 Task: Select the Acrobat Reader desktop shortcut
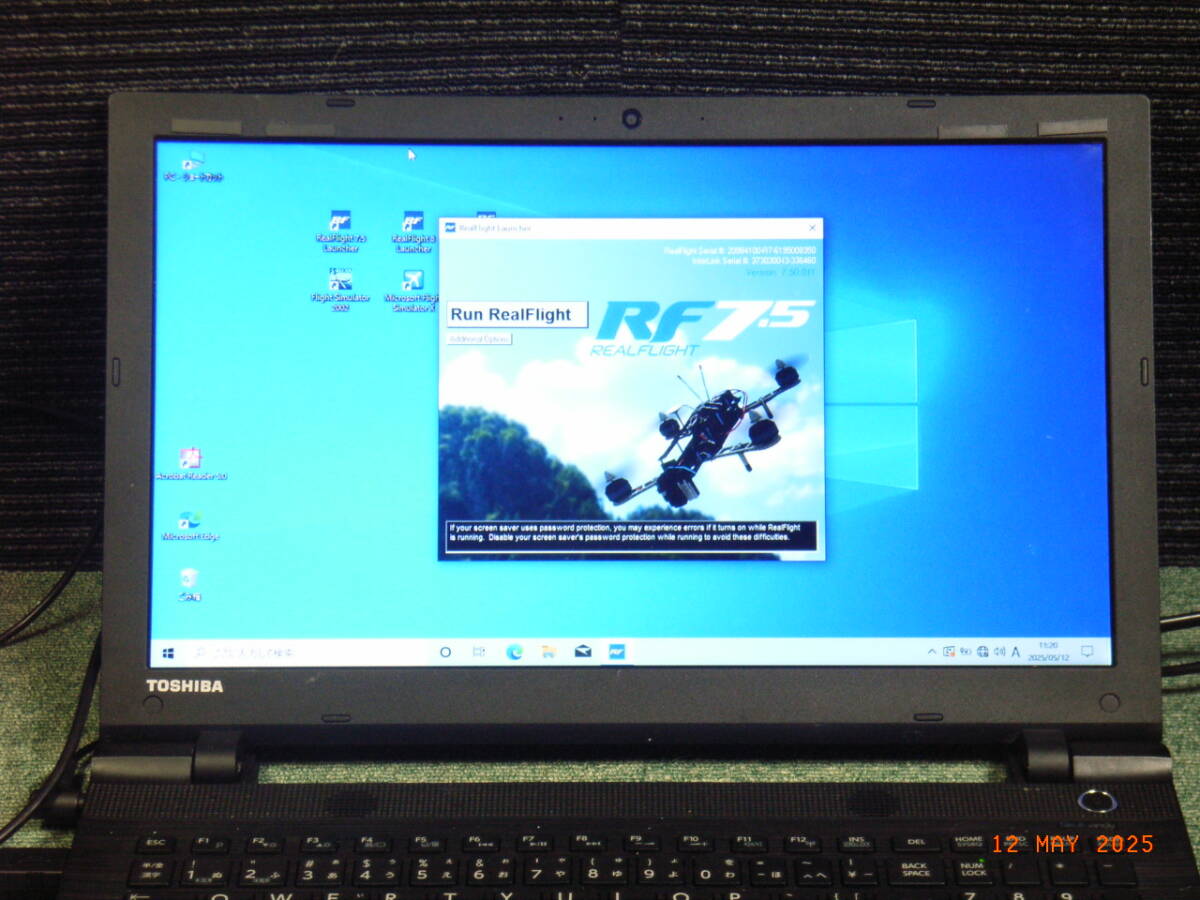coord(190,464)
